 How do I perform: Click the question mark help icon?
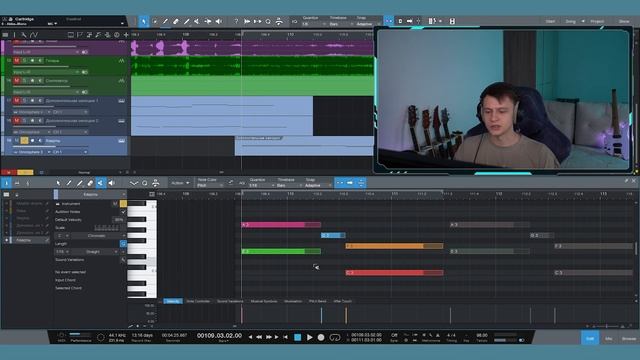(236, 21)
